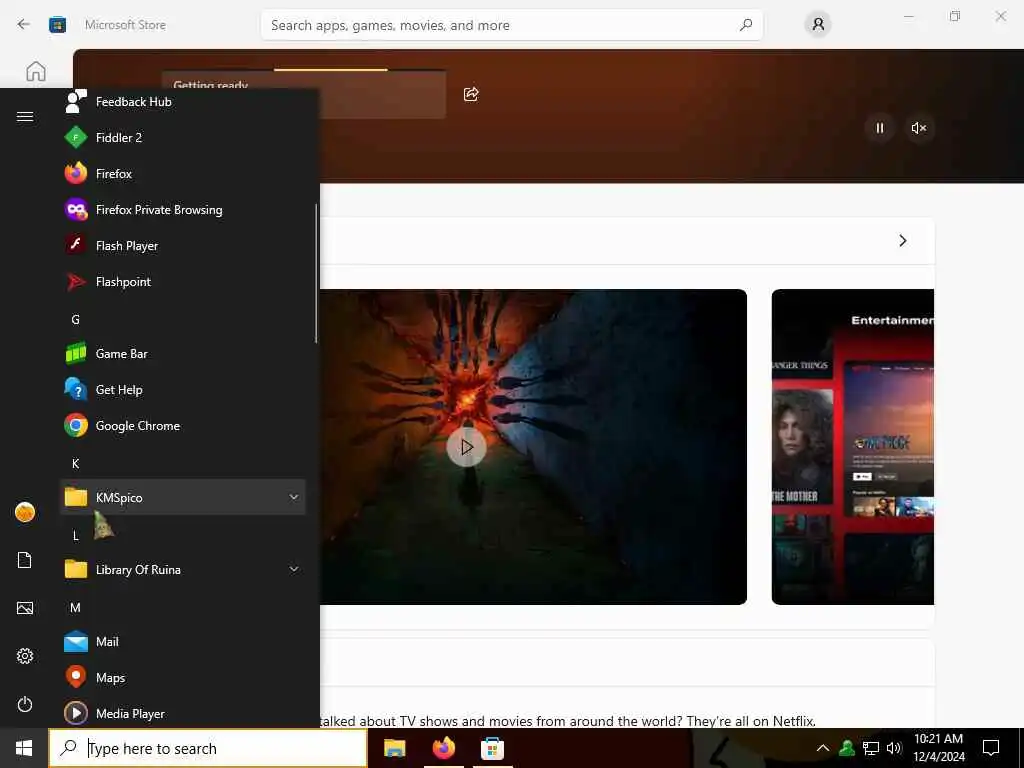The width and height of the screenshot is (1024, 768).
Task: Click the K letter section header
Action: click(x=76, y=463)
